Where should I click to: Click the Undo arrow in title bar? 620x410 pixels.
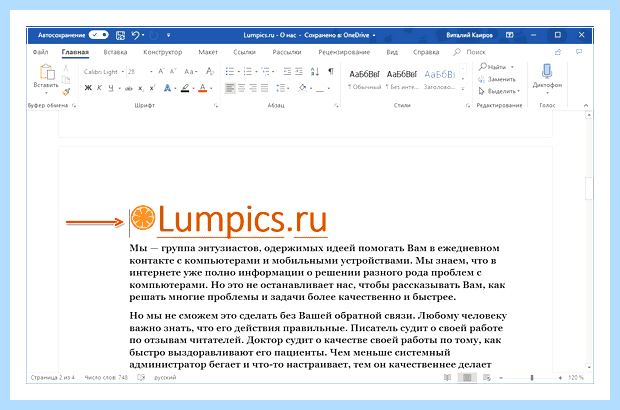coord(136,35)
